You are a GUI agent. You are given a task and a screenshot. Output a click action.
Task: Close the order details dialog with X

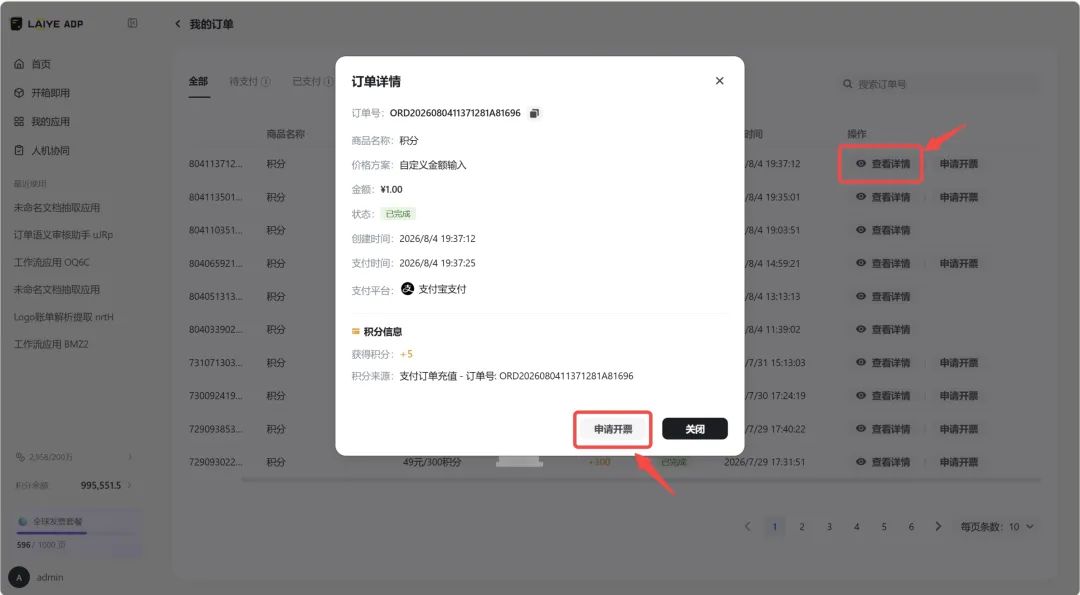tap(719, 81)
